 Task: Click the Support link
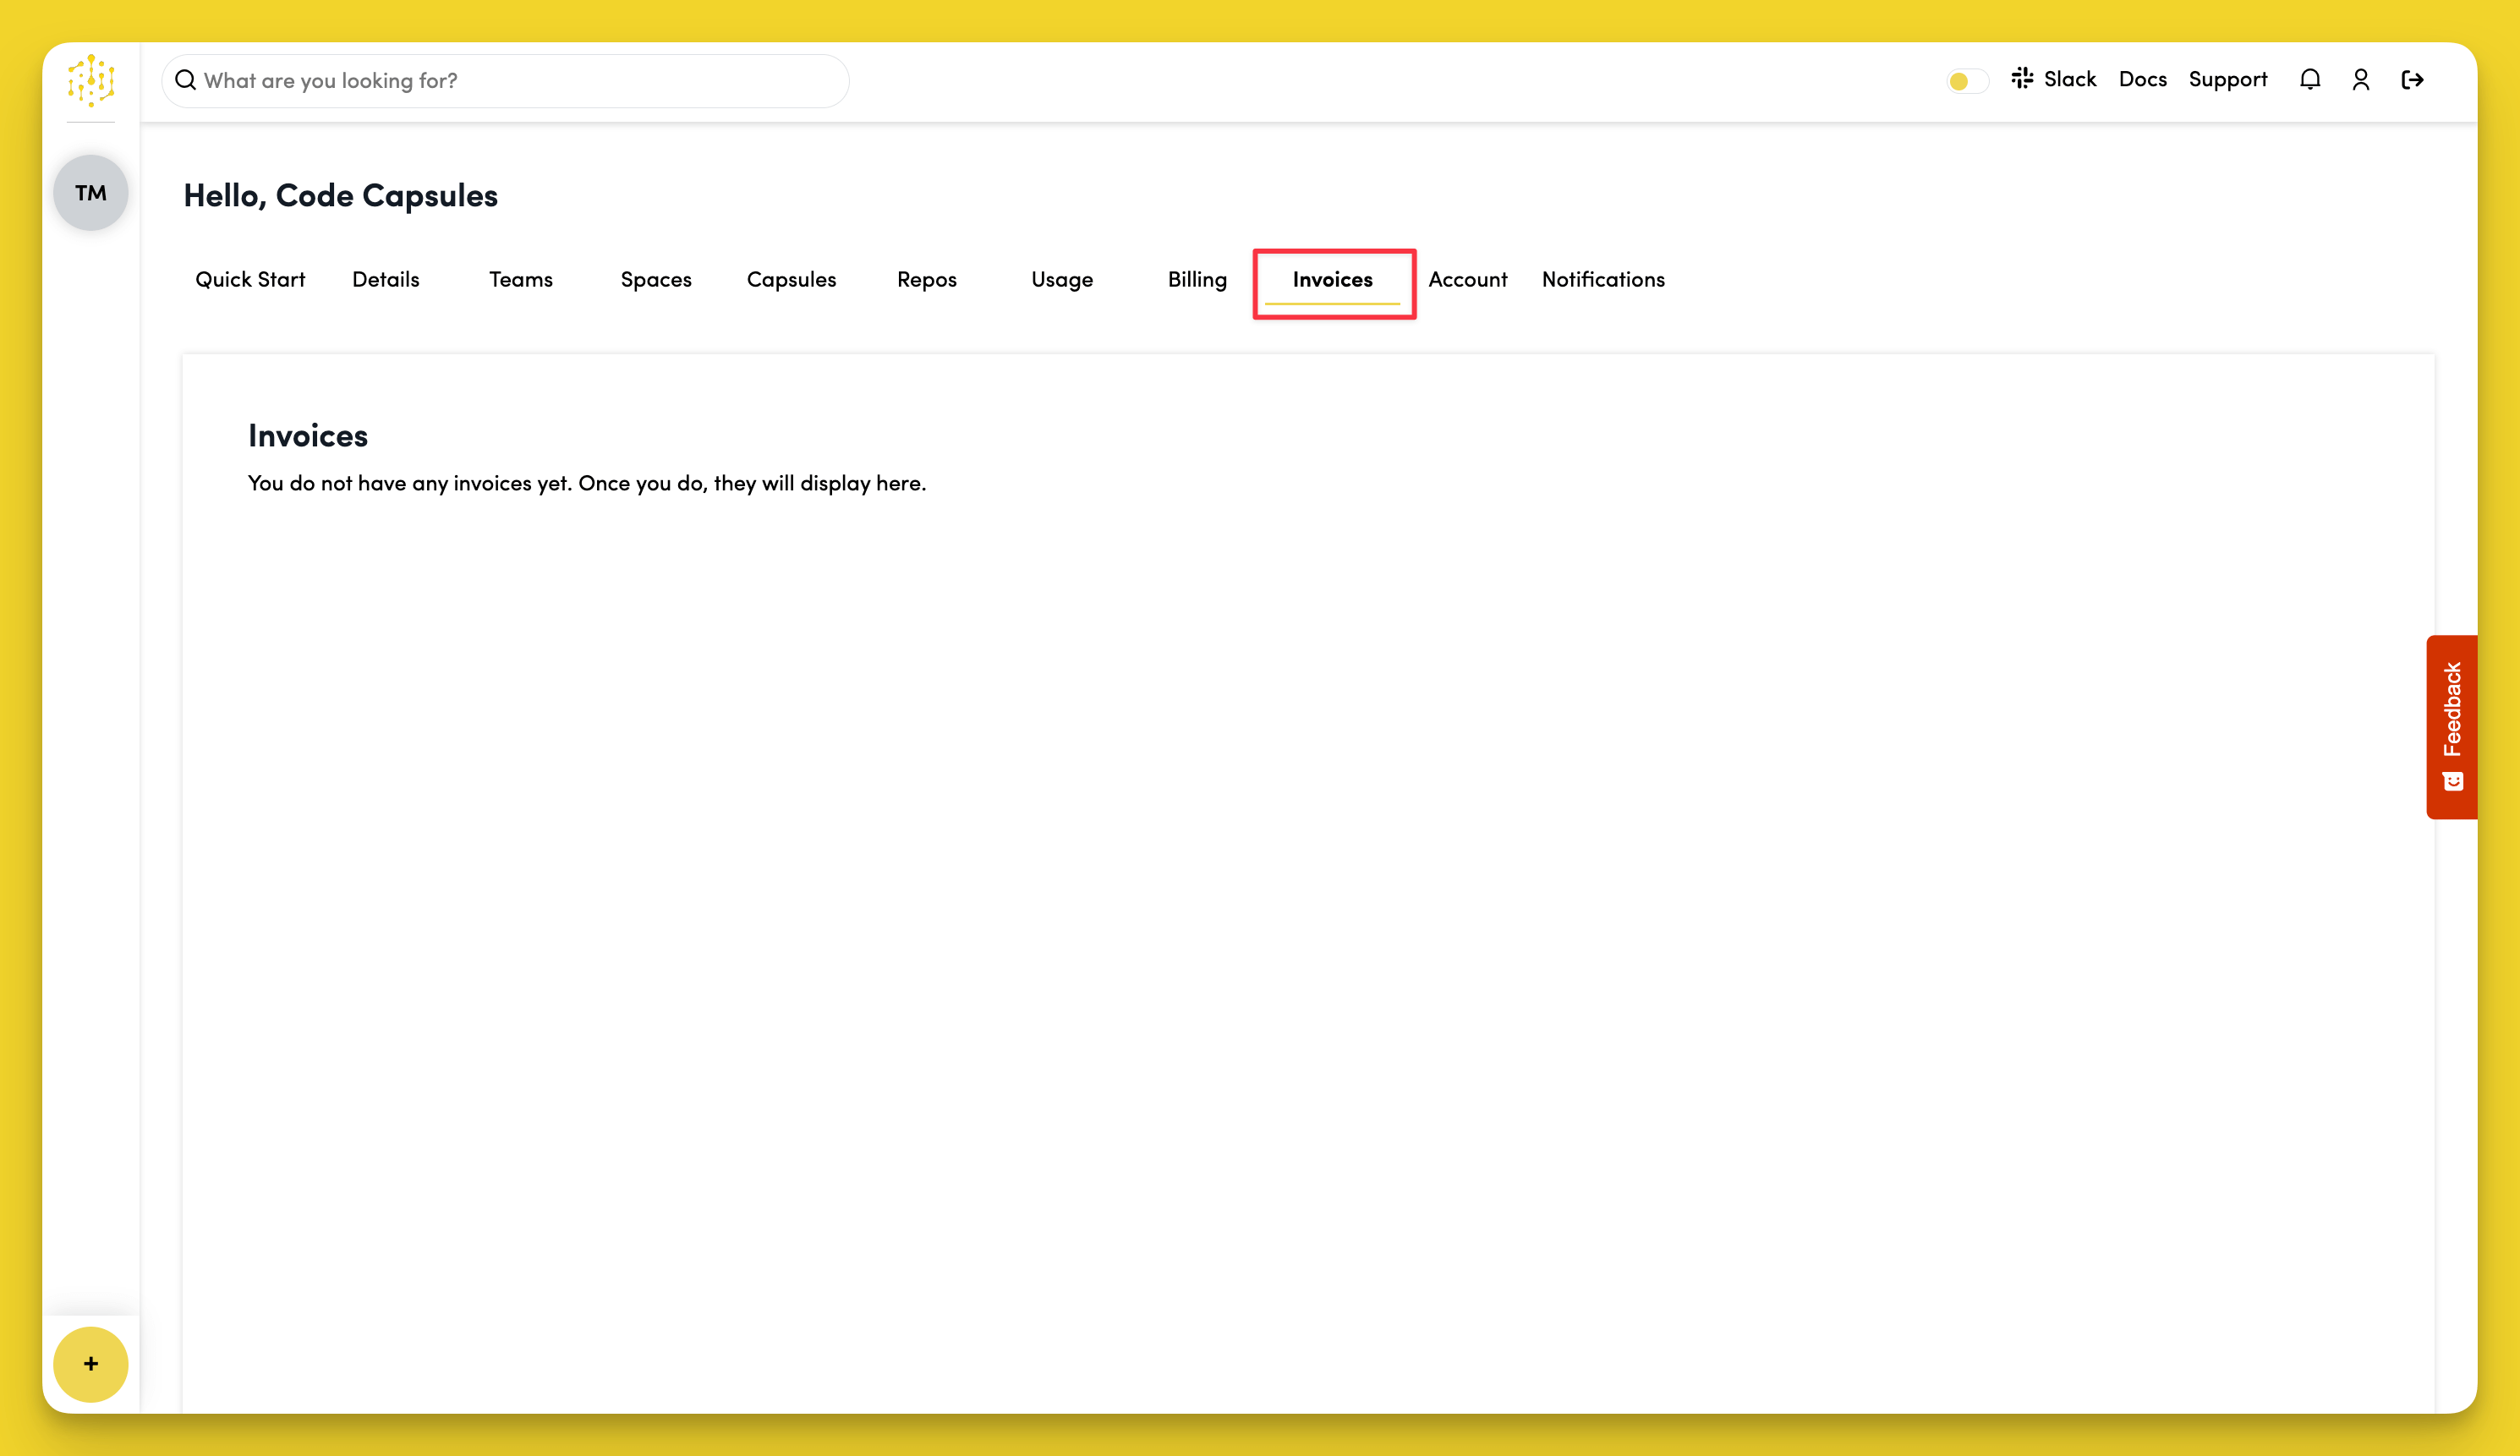pyautogui.click(x=2229, y=79)
